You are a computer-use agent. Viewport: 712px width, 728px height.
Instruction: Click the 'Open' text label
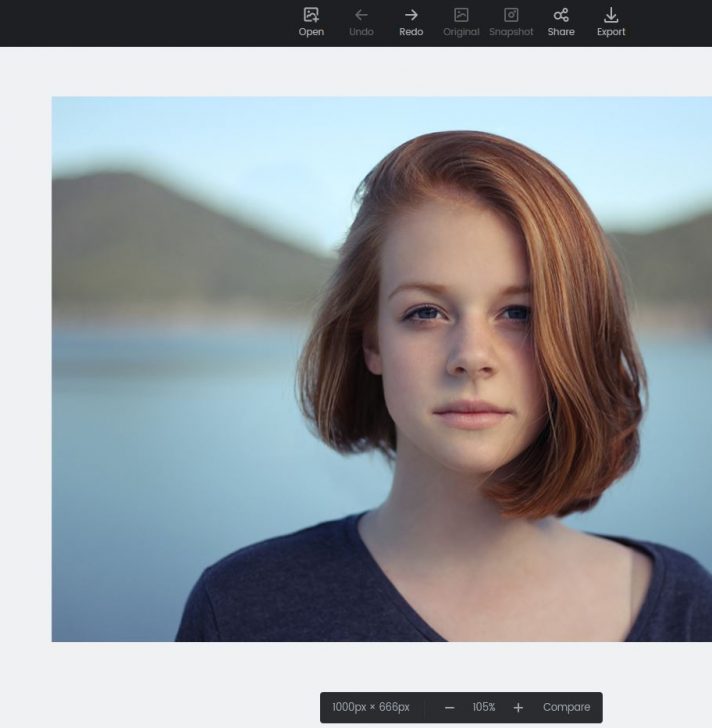(311, 32)
